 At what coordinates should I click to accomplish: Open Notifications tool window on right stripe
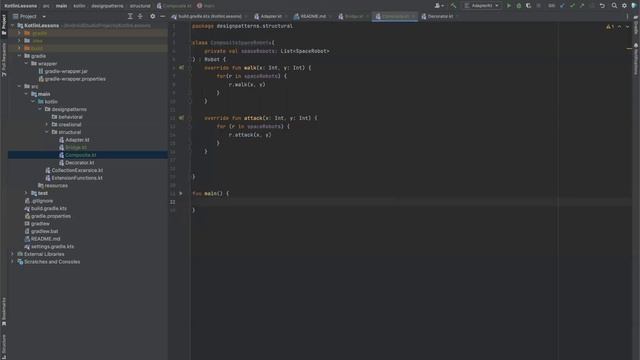(636, 59)
